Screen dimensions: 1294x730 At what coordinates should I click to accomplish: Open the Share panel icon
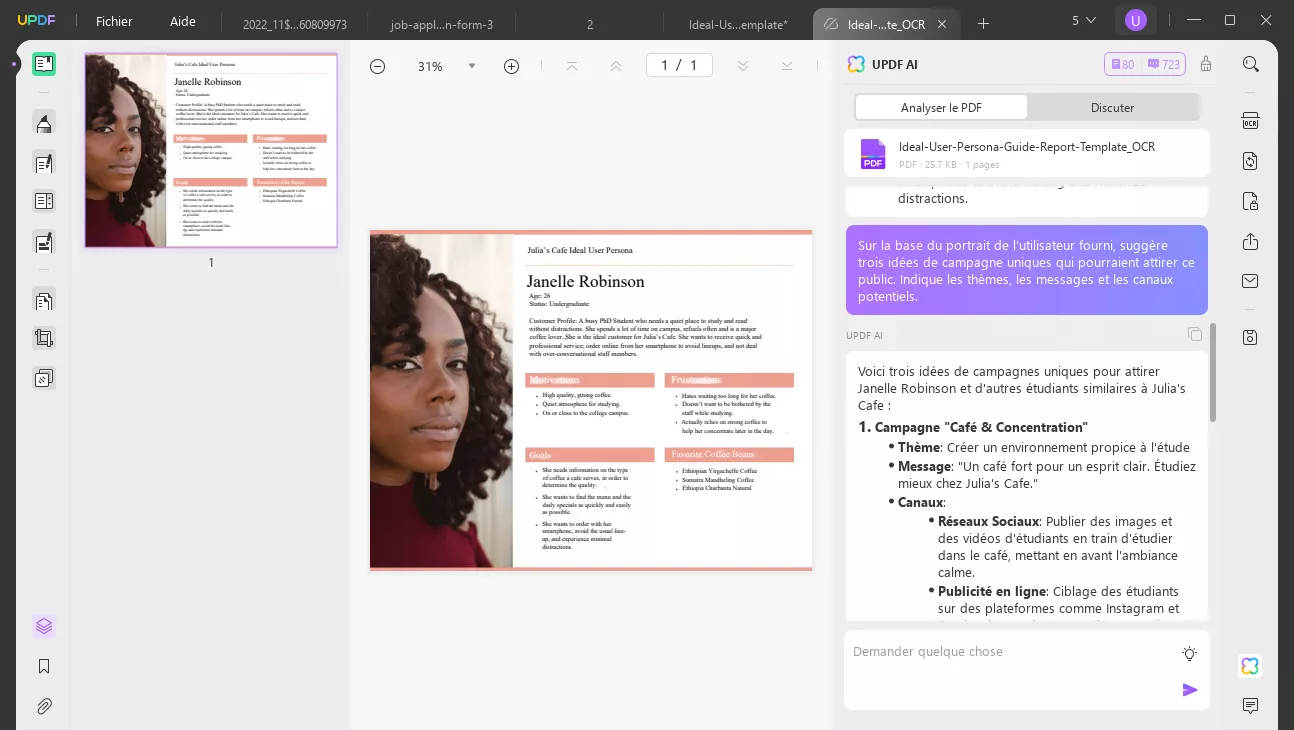point(1250,242)
